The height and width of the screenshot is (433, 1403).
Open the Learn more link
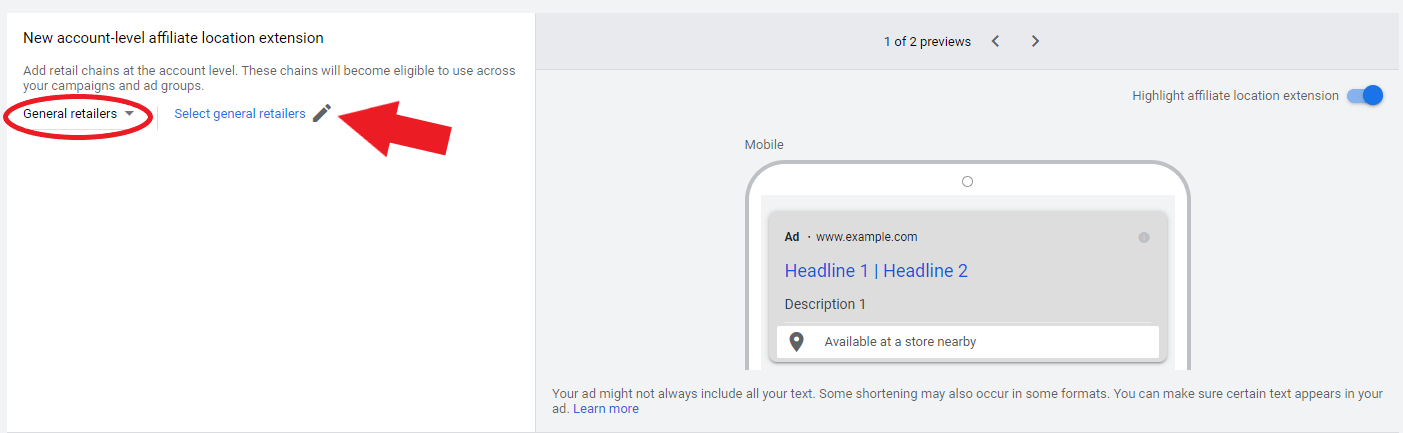pos(606,409)
